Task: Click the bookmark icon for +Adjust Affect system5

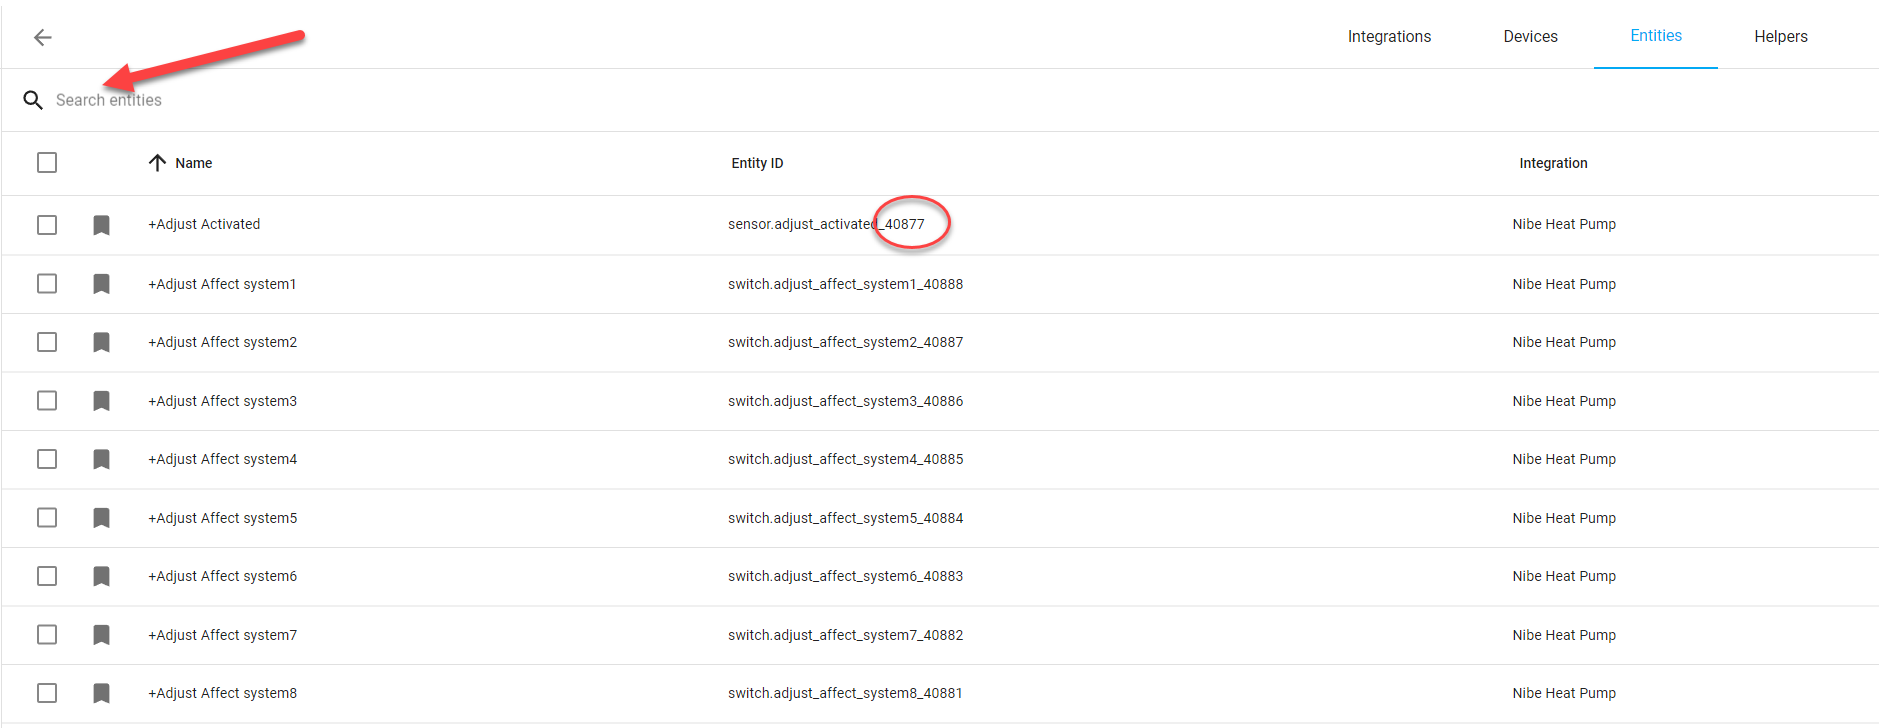Action: pyautogui.click(x=101, y=518)
